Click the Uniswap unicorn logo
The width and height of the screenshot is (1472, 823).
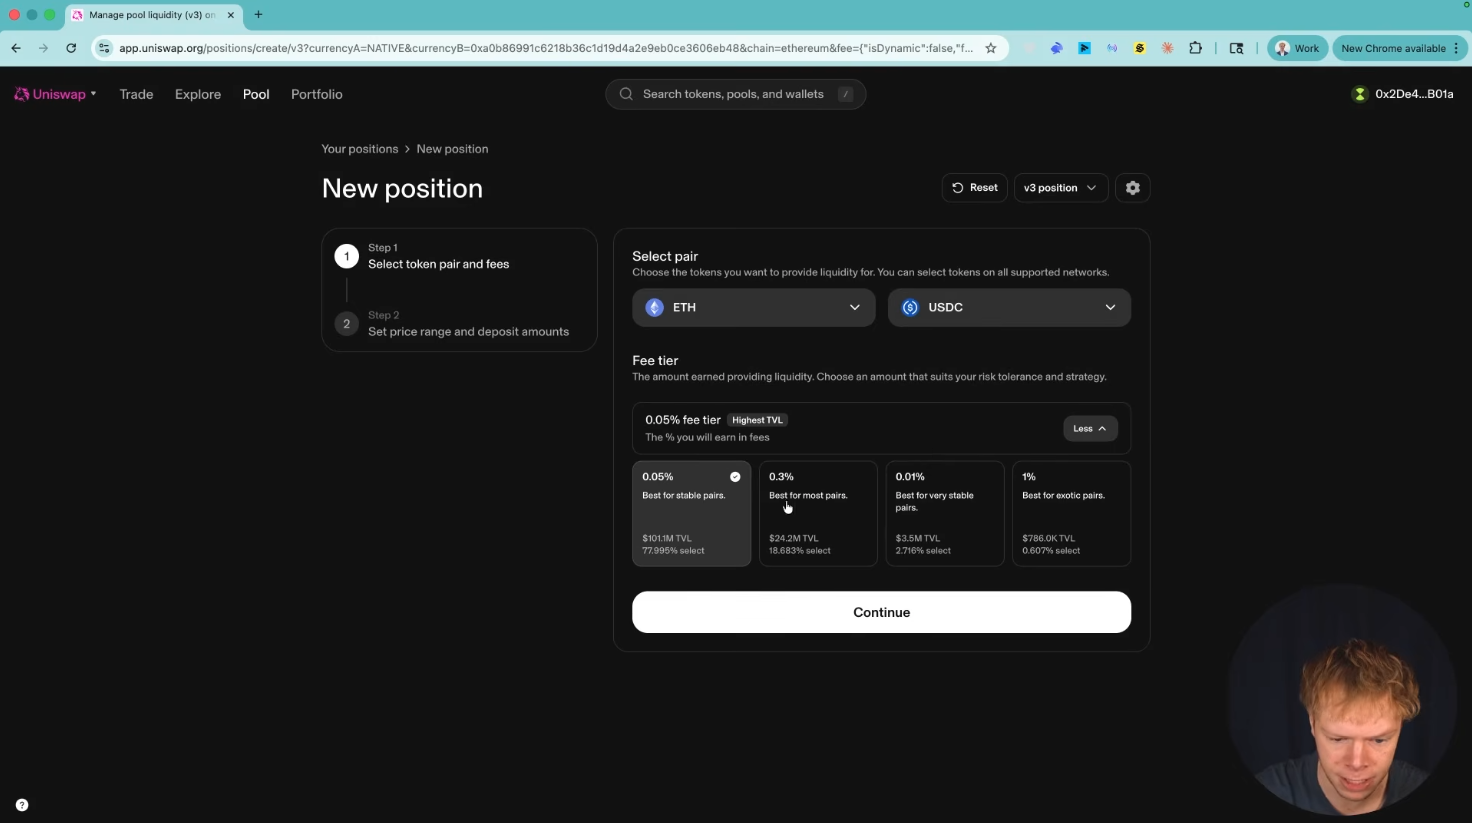(22, 94)
